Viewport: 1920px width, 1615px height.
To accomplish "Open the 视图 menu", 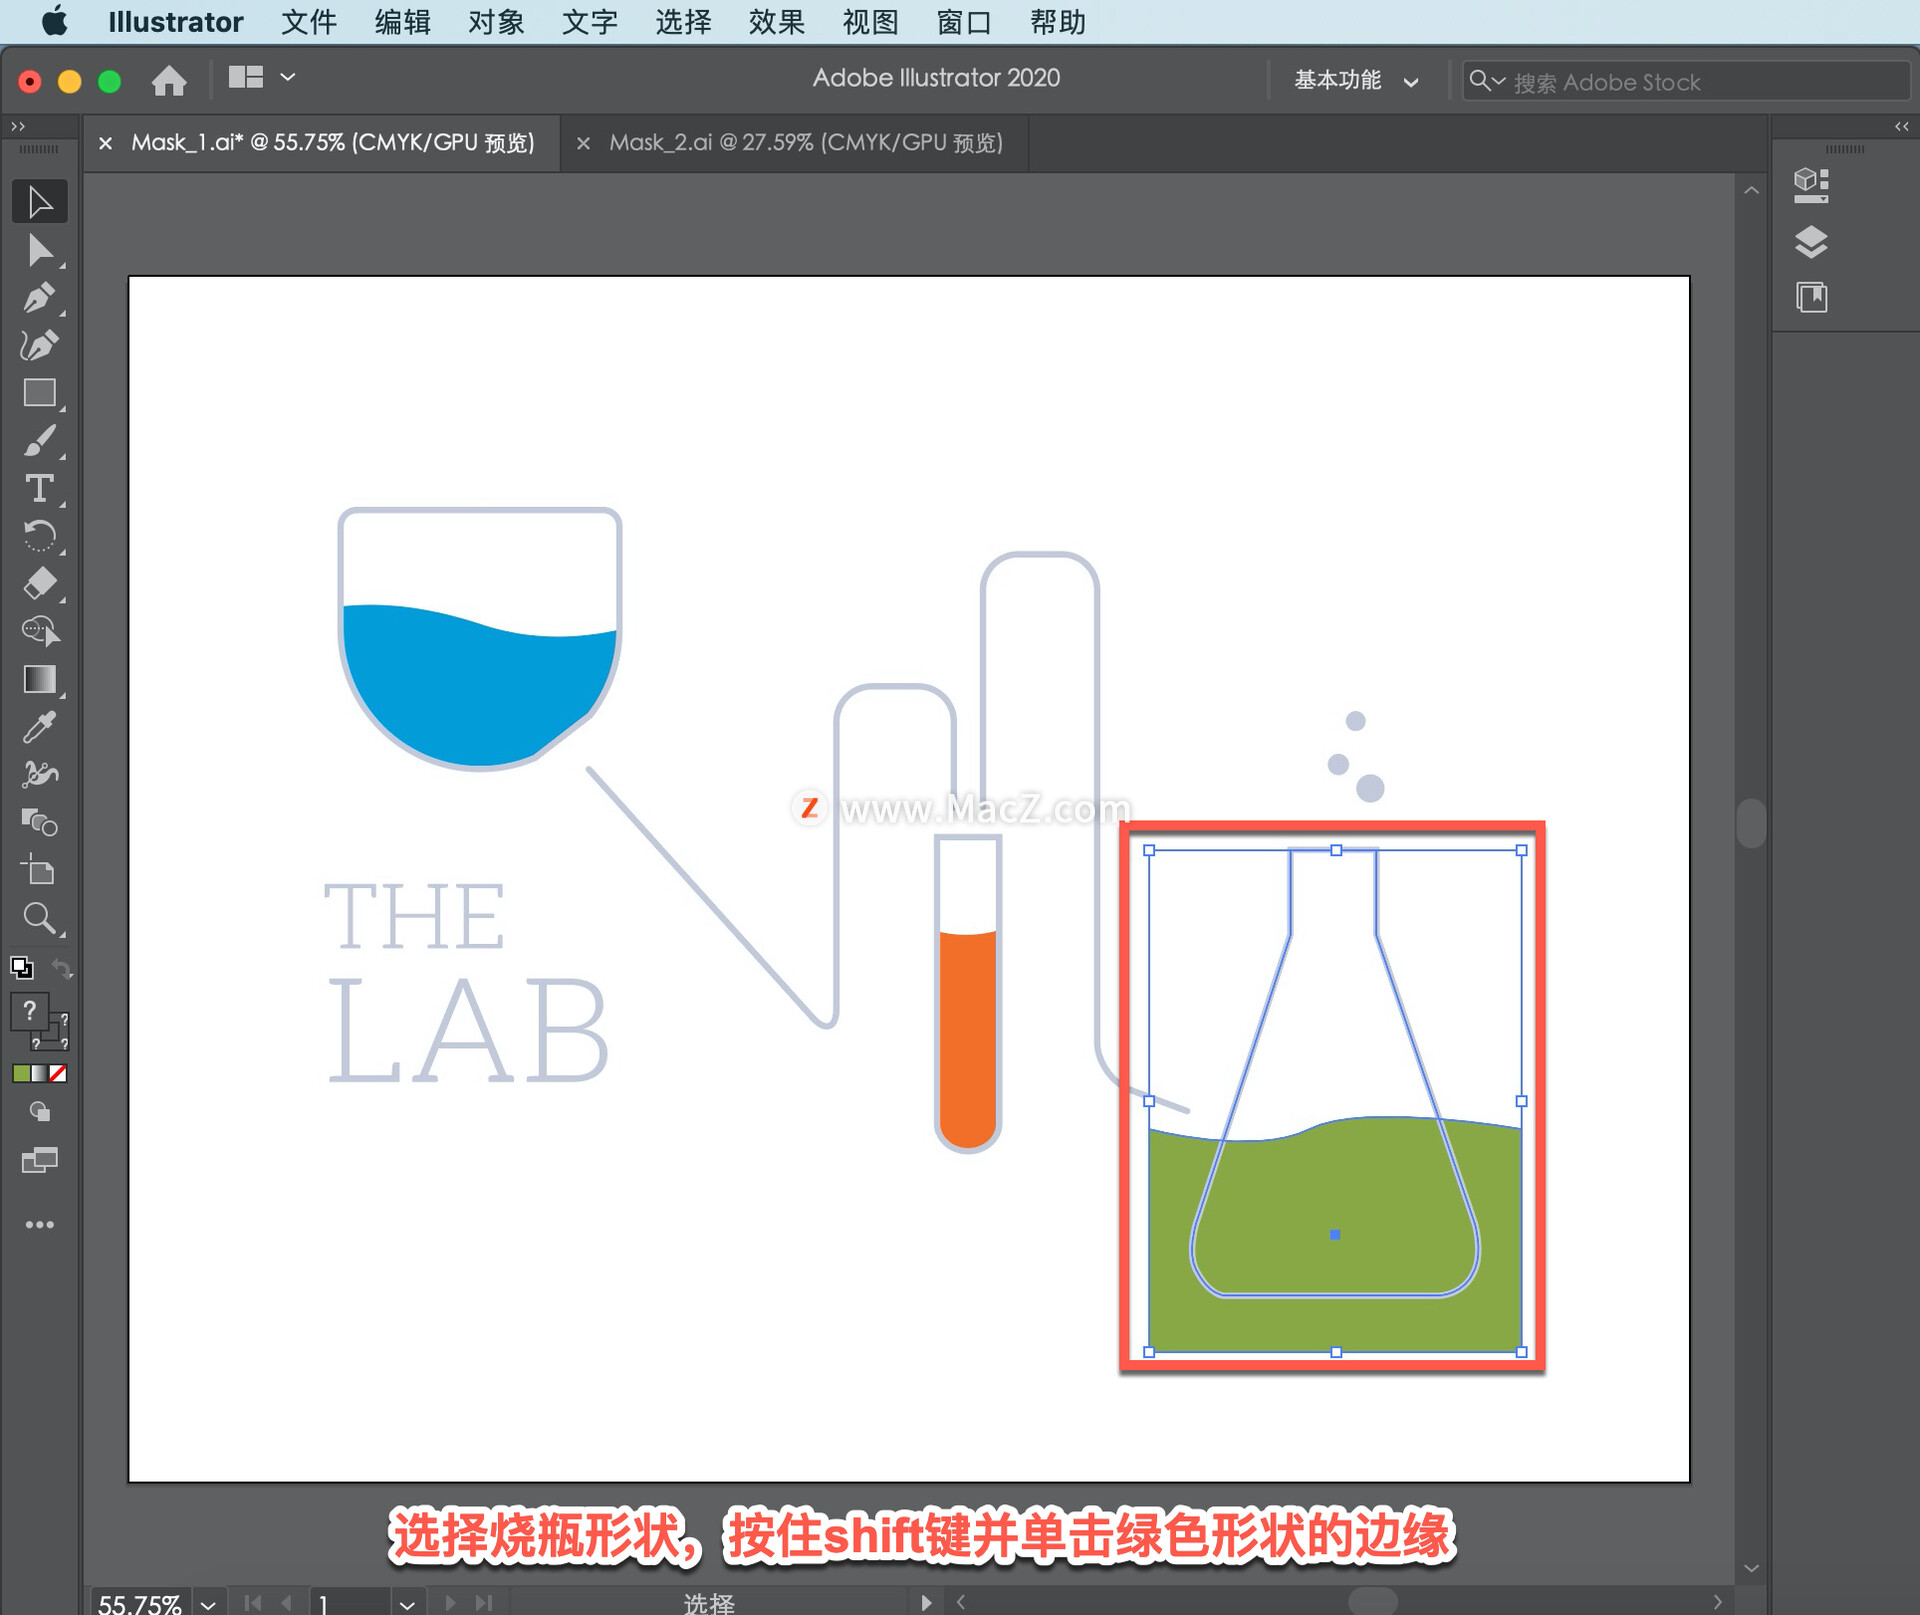I will coord(870,22).
